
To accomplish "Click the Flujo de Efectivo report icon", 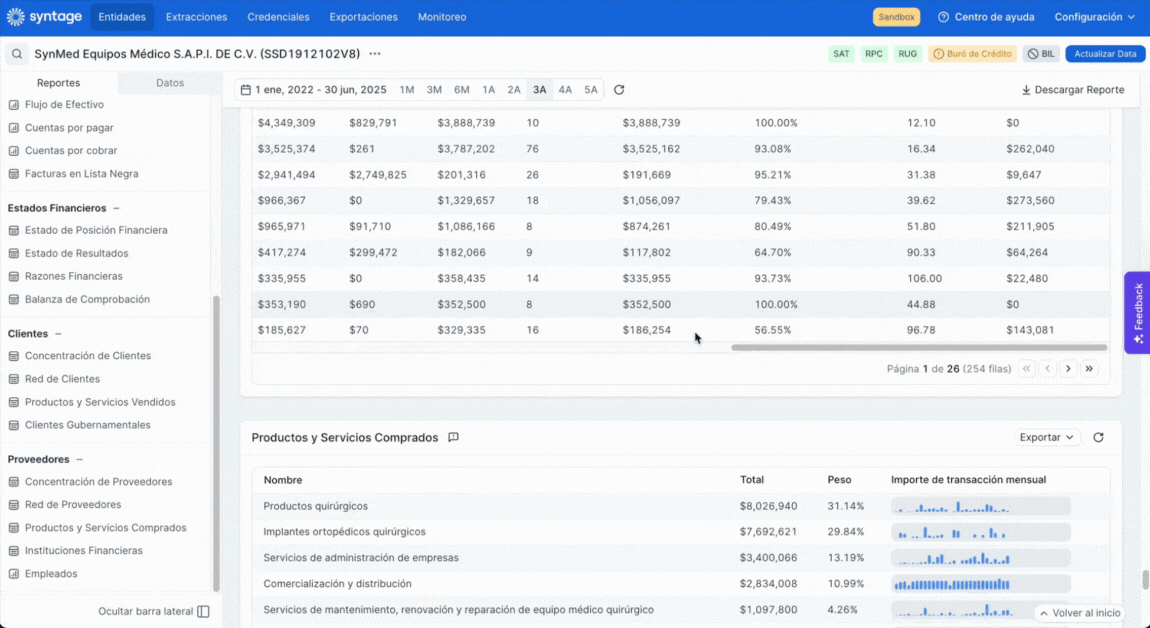I will pos(13,105).
